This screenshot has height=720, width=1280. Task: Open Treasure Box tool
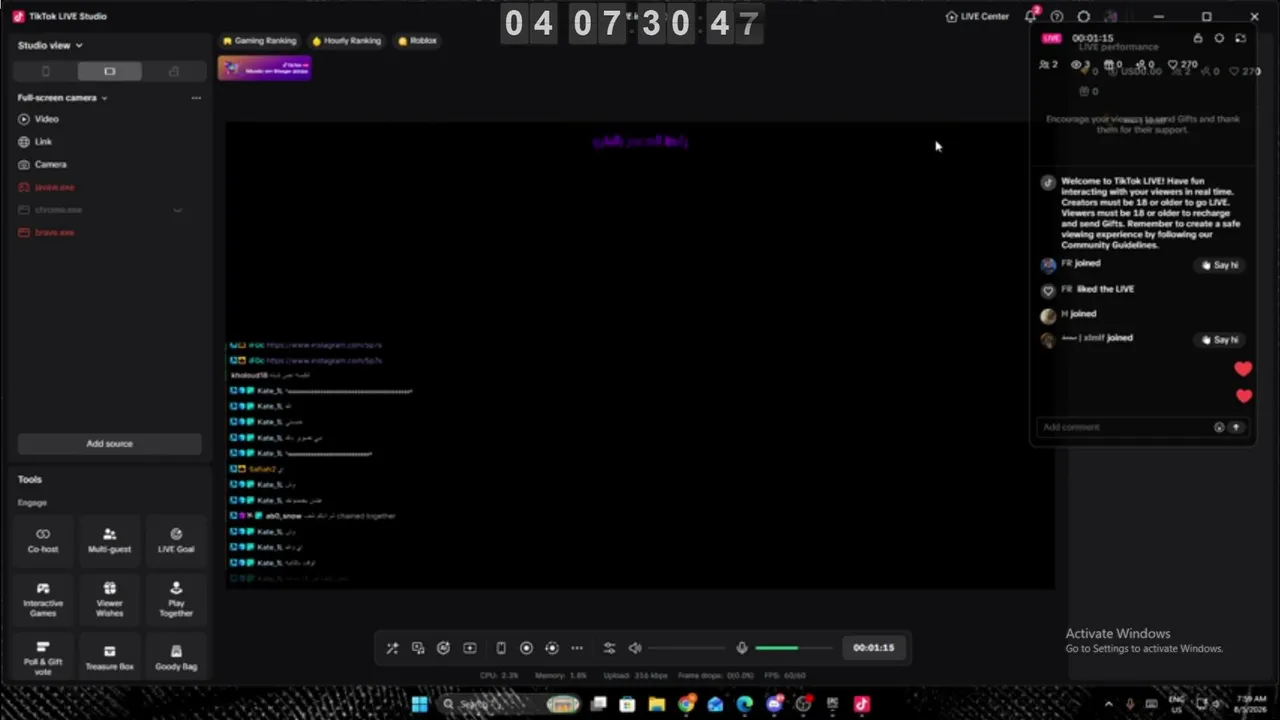(x=109, y=658)
